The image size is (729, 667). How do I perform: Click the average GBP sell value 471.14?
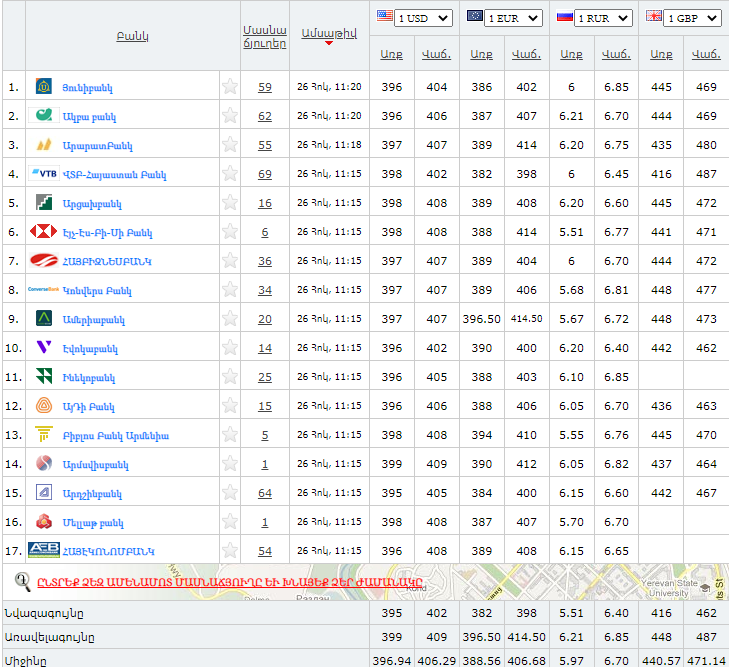click(x=706, y=660)
